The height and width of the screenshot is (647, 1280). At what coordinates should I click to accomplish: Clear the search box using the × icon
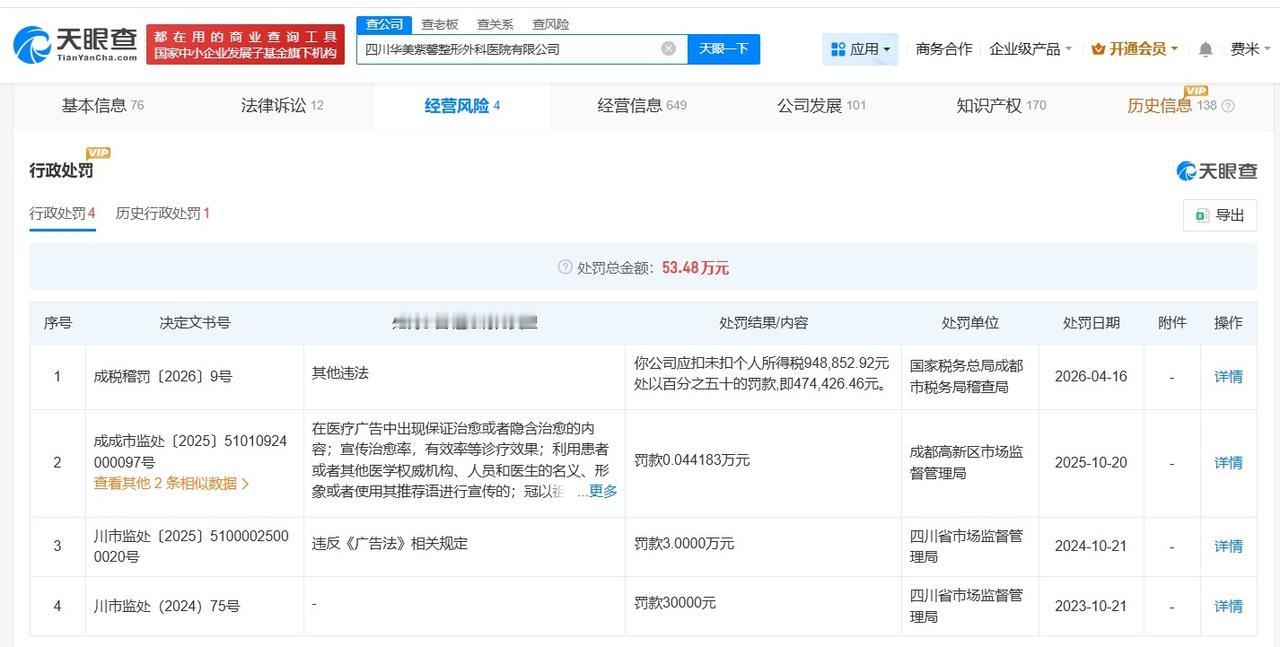coord(667,47)
